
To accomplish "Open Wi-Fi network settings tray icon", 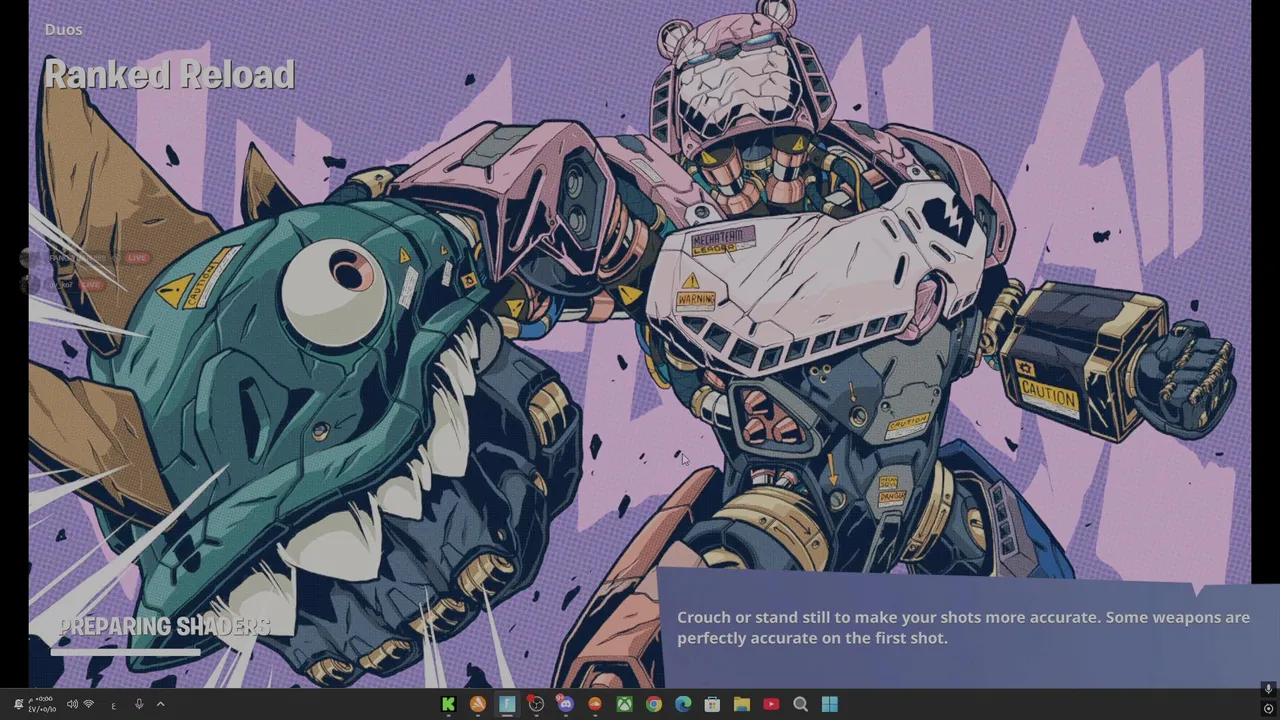I will (x=89, y=704).
